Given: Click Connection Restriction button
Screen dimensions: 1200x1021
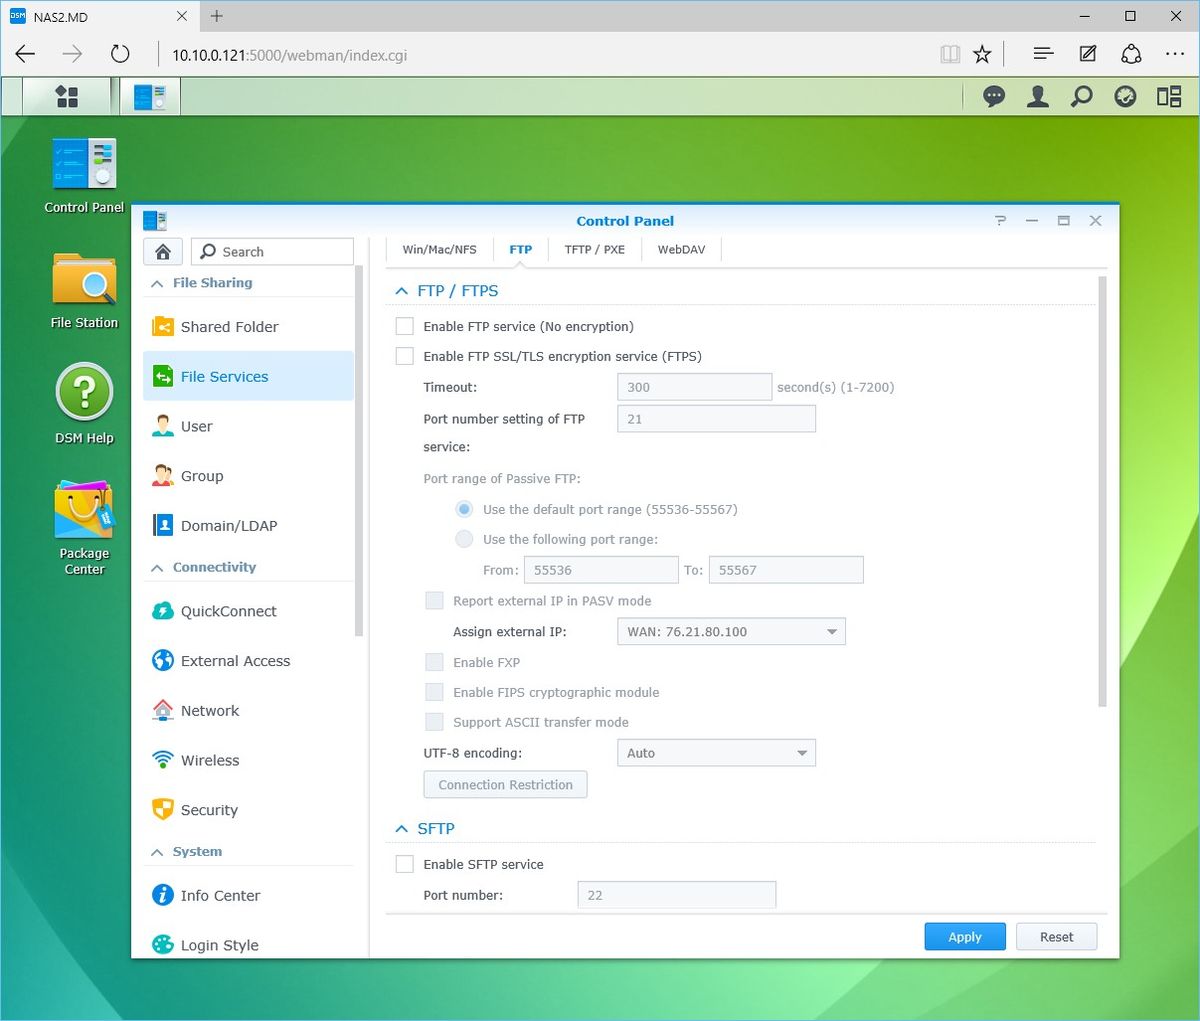Looking at the screenshot, I should (505, 785).
